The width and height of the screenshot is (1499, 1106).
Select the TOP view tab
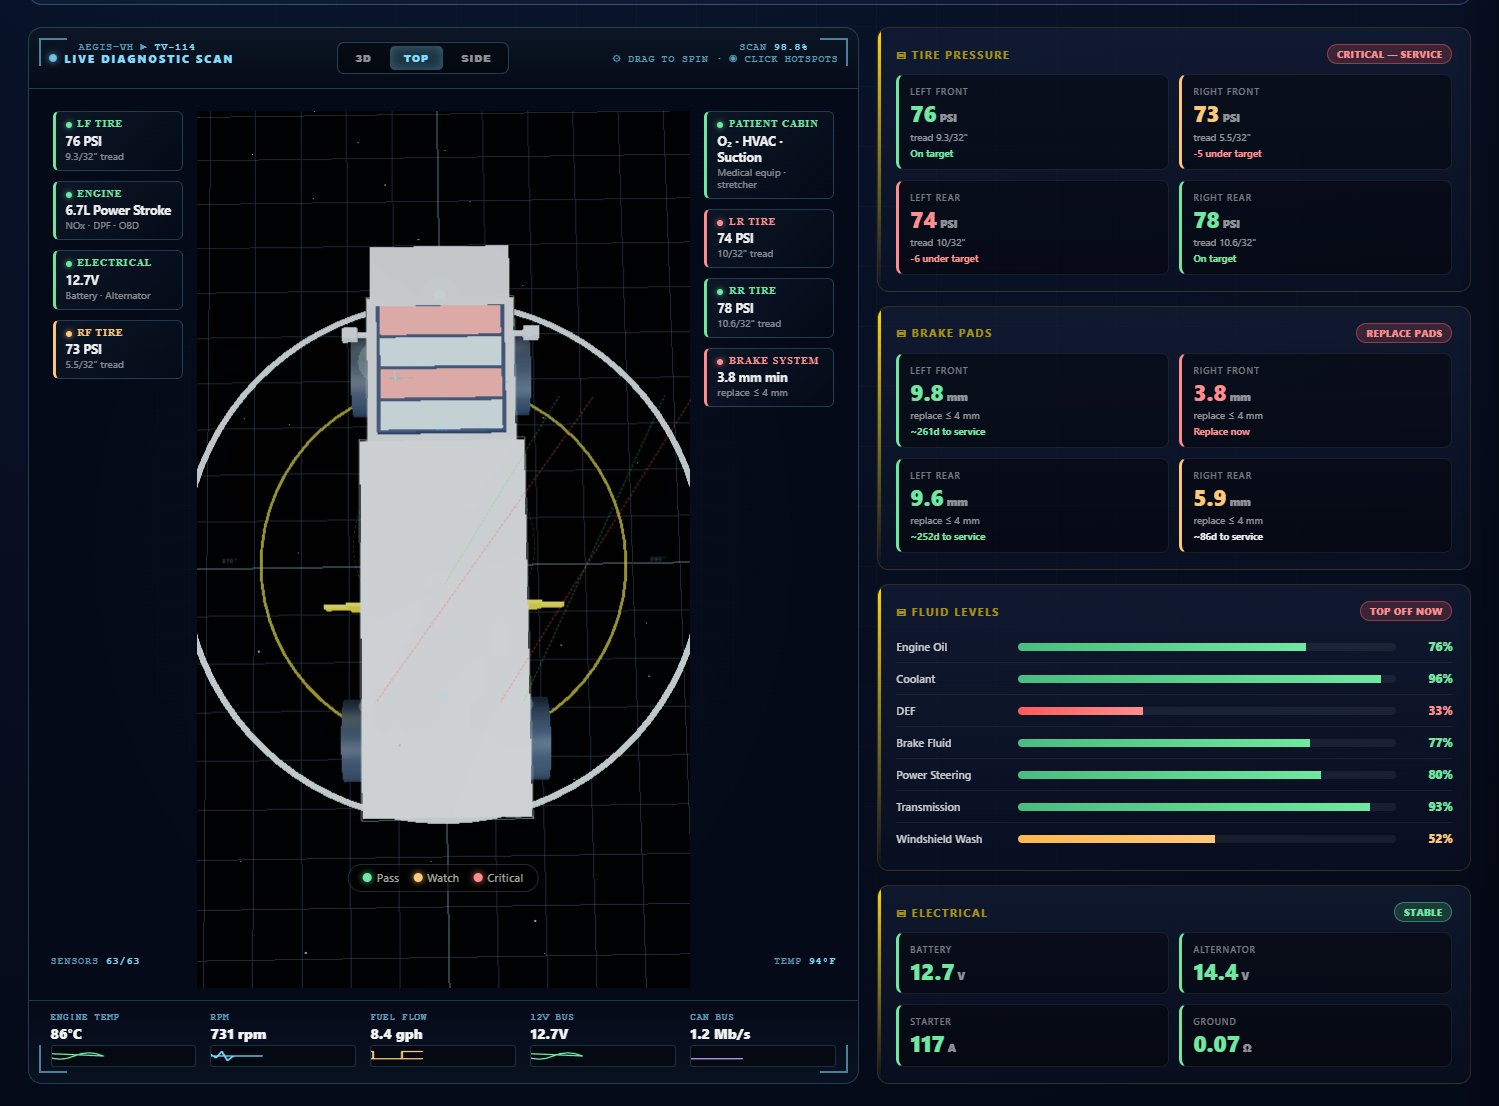[x=416, y=58]
